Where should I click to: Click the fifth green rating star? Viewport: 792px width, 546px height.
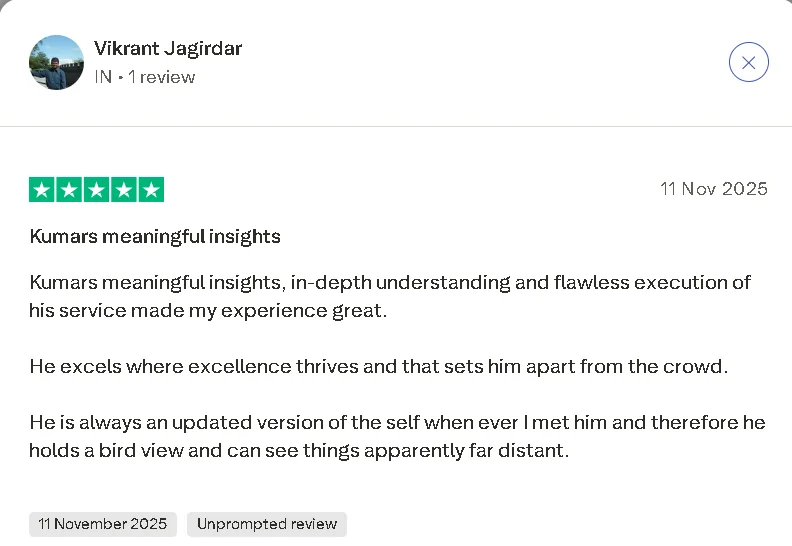point(151,190)
